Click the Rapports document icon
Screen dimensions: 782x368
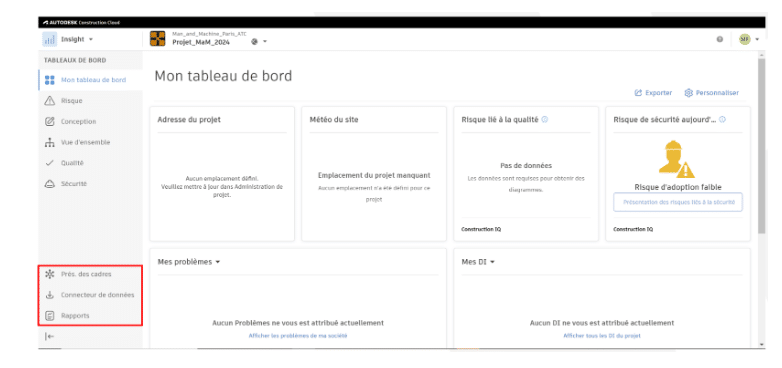(49, 316)
